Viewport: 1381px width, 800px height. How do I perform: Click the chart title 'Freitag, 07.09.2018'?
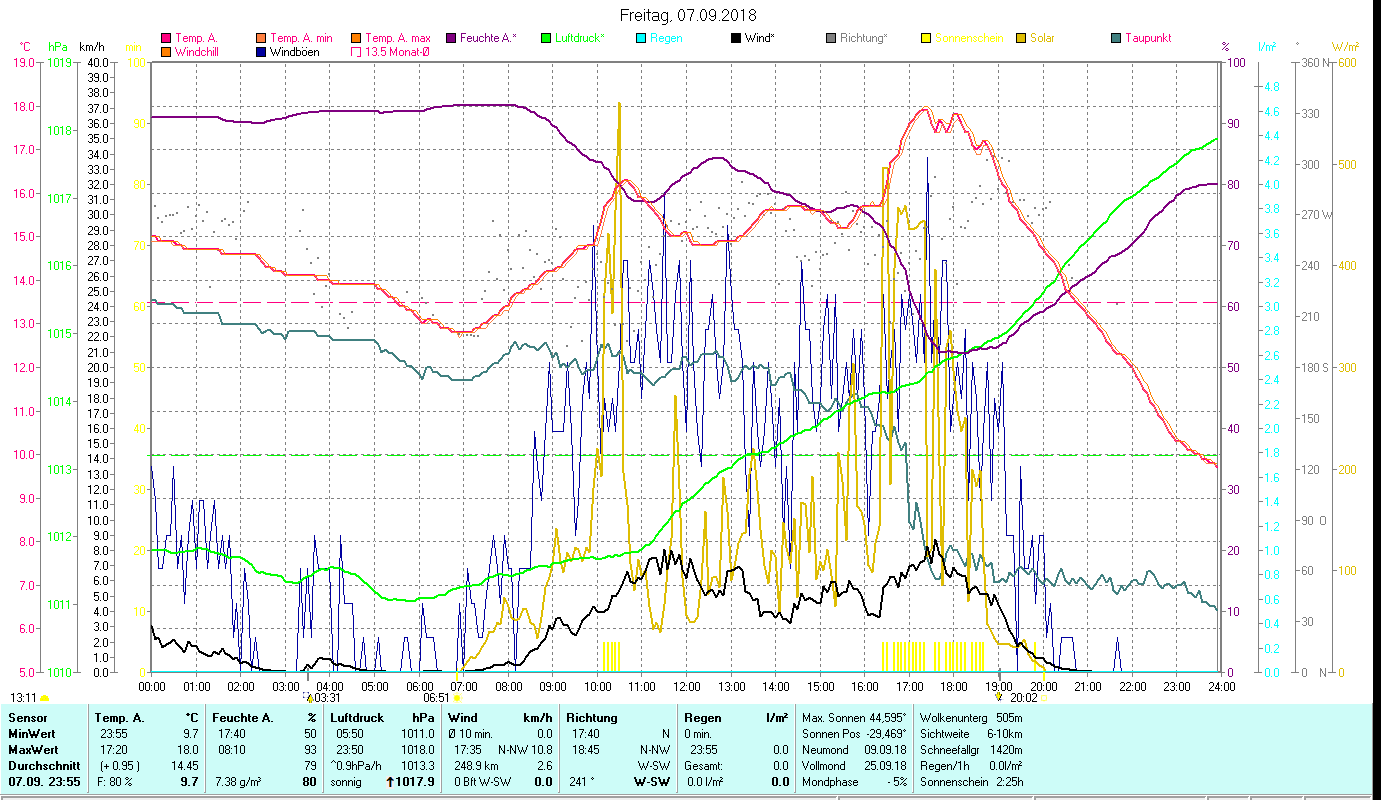pyautogui.click(x=688, y=15)
